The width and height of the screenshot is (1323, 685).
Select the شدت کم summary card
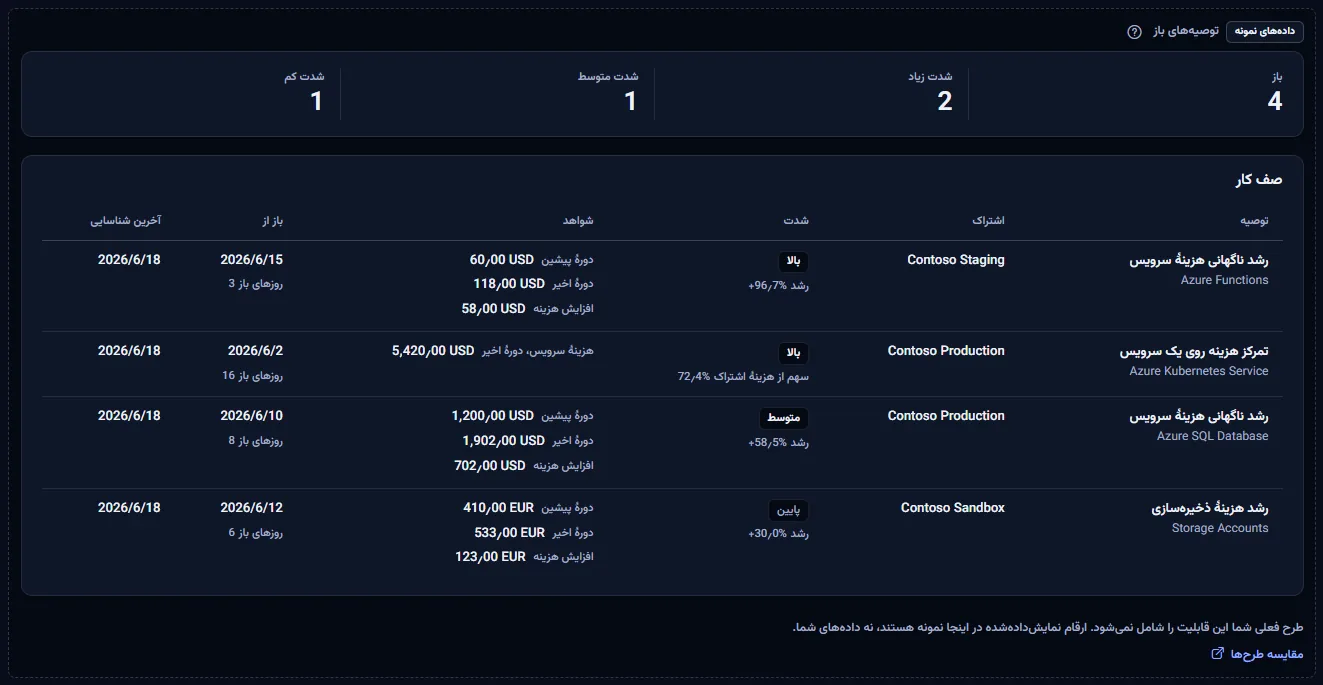(x=182, y=93)
